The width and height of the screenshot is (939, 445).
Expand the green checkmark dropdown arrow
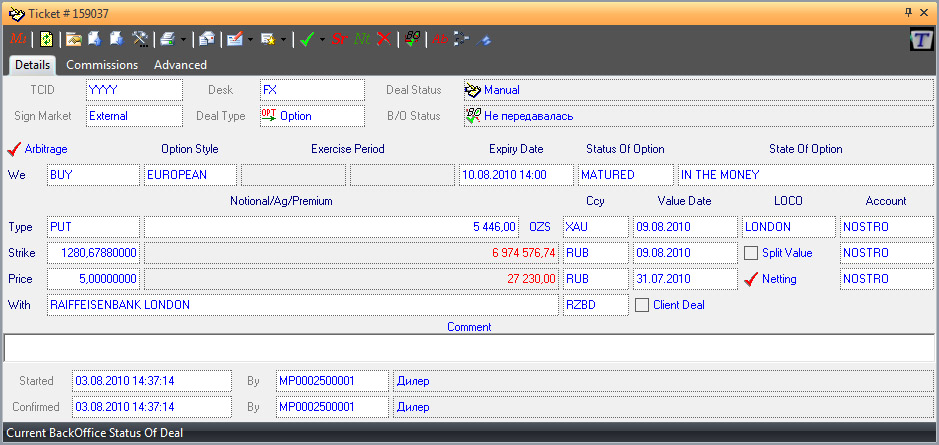coord(322,40)
